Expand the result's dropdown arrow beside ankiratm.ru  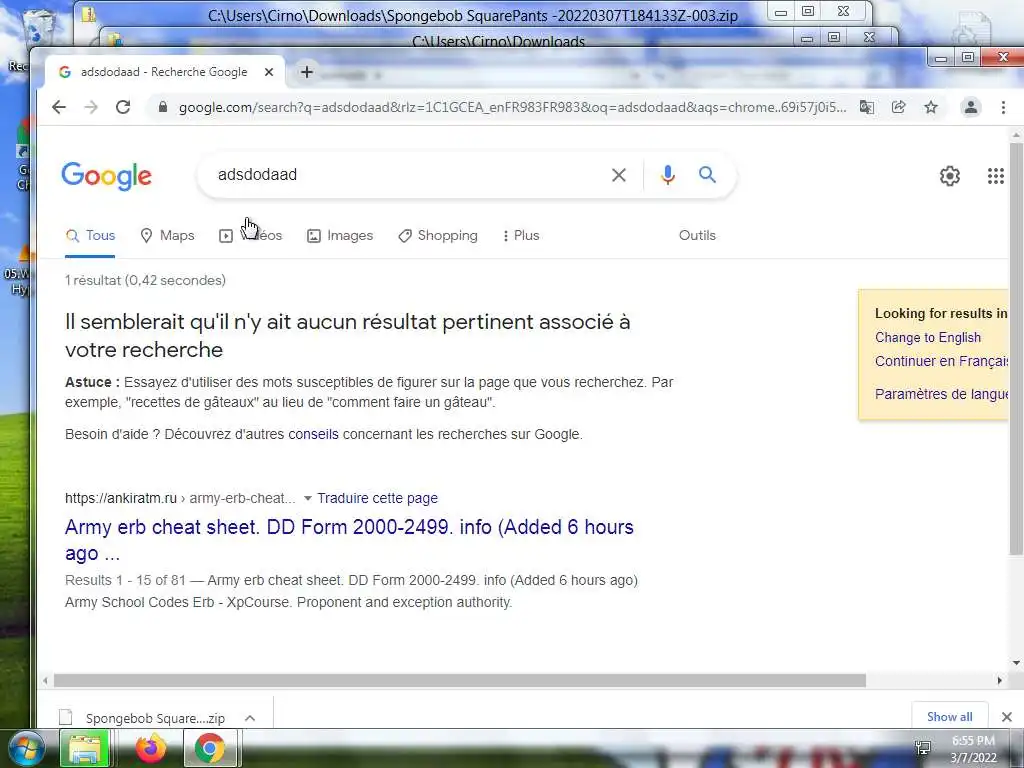coord(308,498)
